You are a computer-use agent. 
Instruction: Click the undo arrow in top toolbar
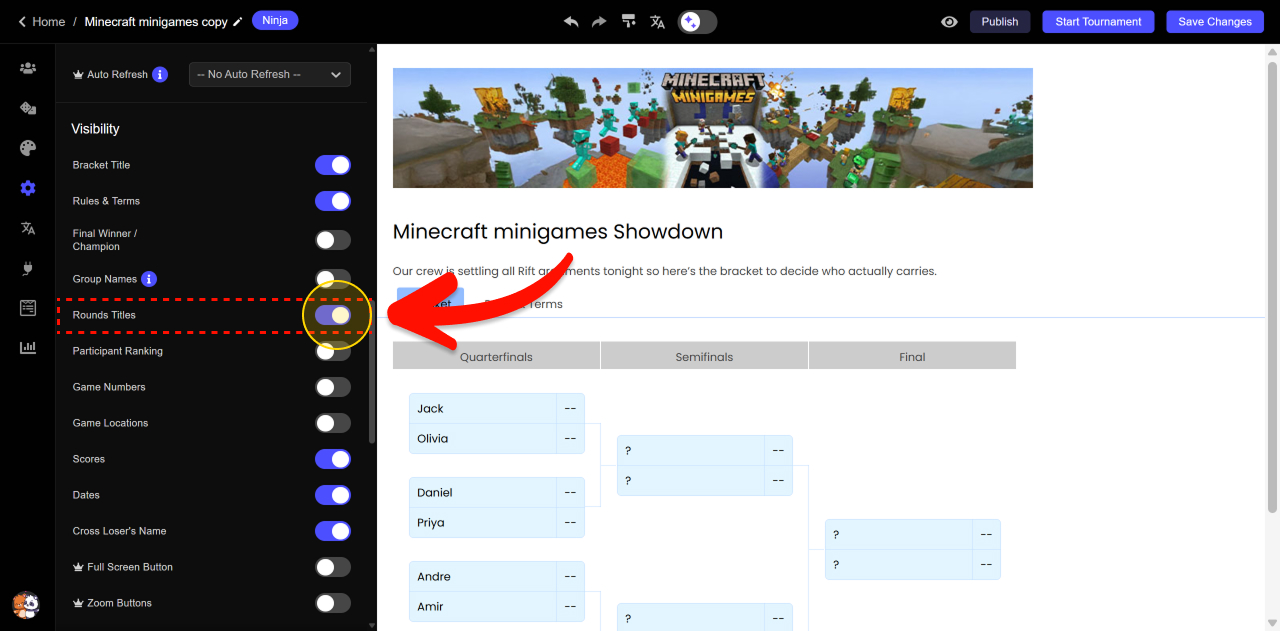(x=571, y=21)
